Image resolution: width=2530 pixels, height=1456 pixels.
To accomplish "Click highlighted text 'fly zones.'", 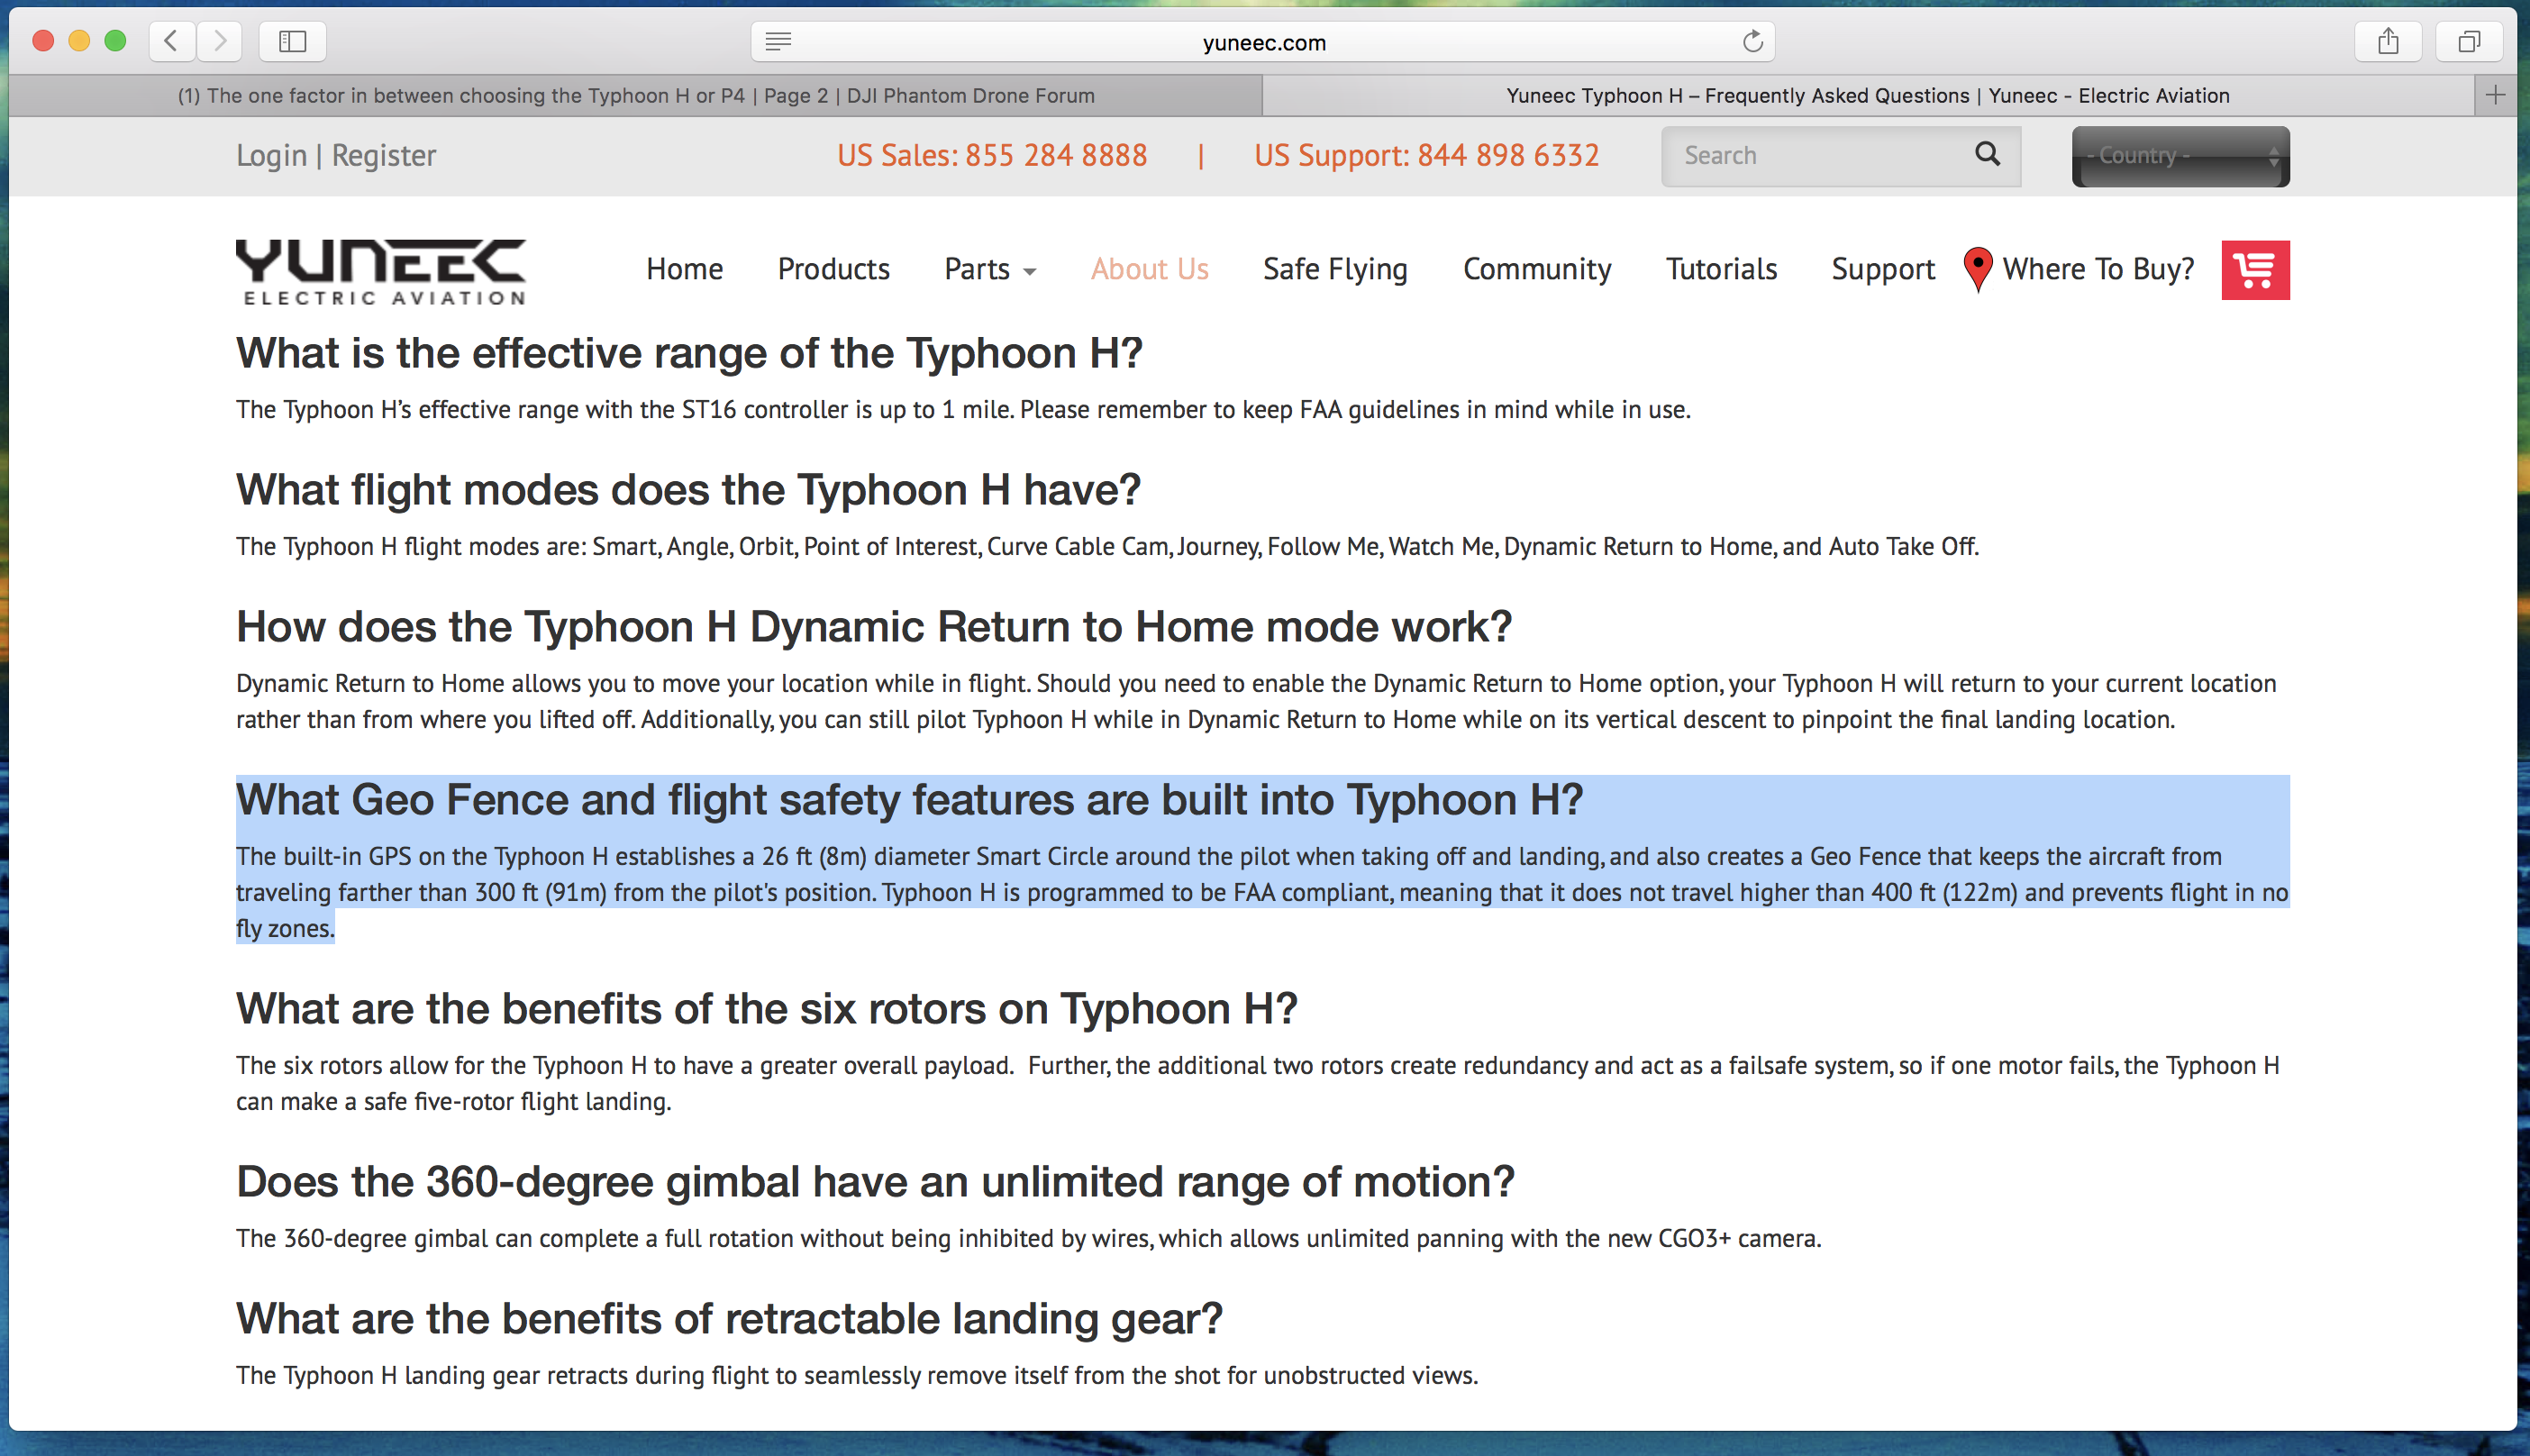I will [x=285, y=929].
